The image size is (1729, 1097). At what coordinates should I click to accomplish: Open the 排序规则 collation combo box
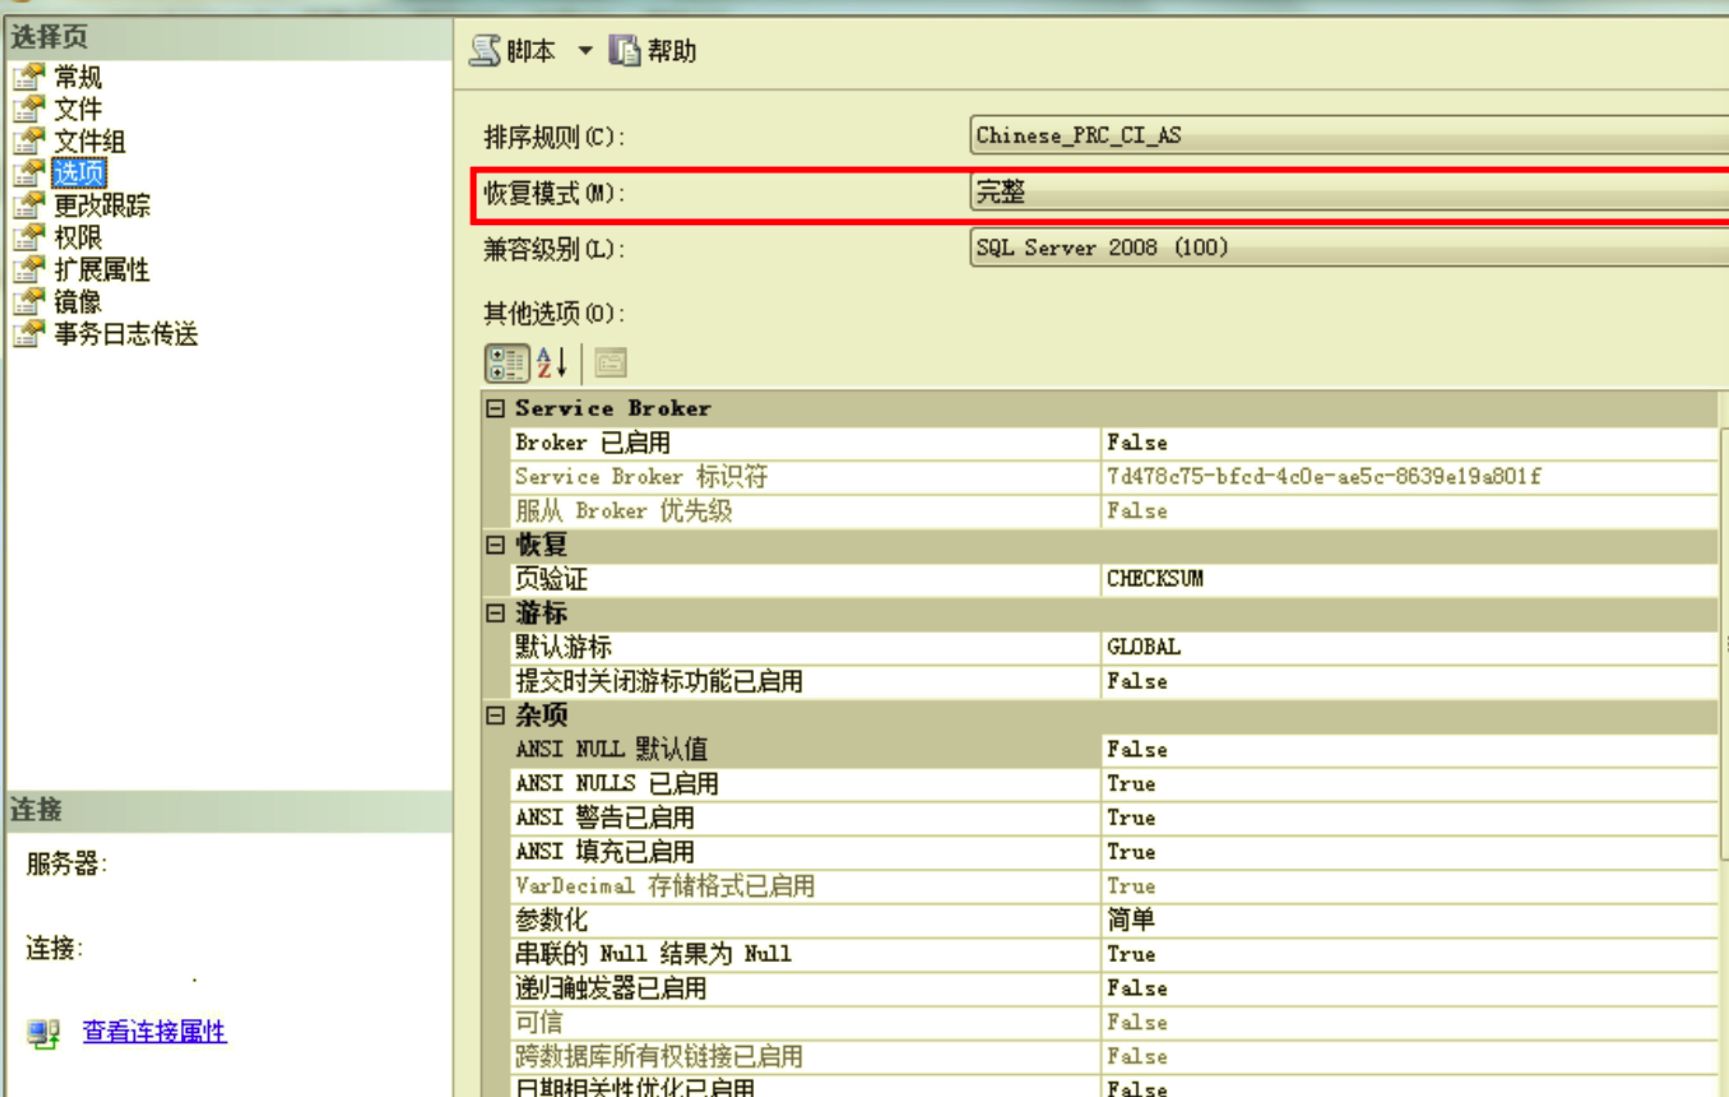tap(1349, 135)
